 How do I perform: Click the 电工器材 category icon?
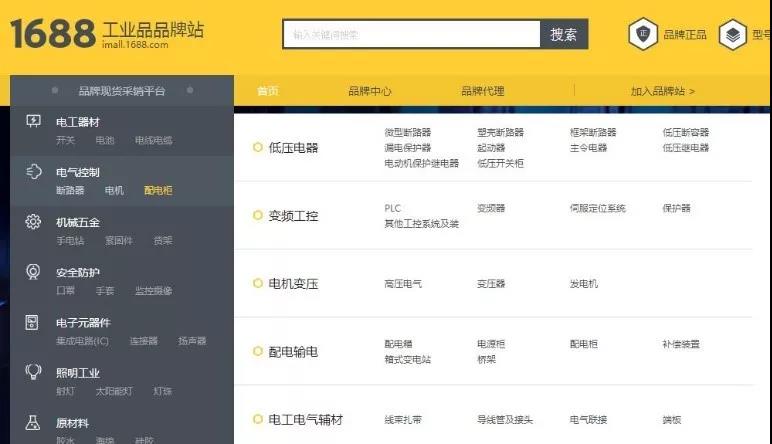tap(33, 121)
